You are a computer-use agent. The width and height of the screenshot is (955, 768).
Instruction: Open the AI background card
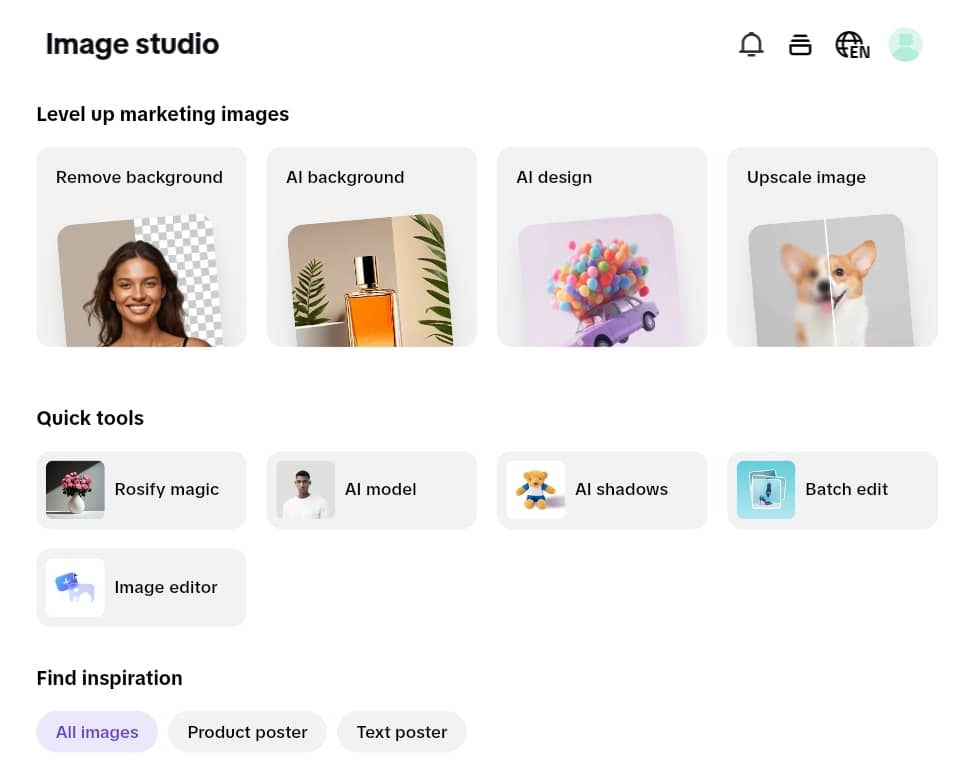372,247
